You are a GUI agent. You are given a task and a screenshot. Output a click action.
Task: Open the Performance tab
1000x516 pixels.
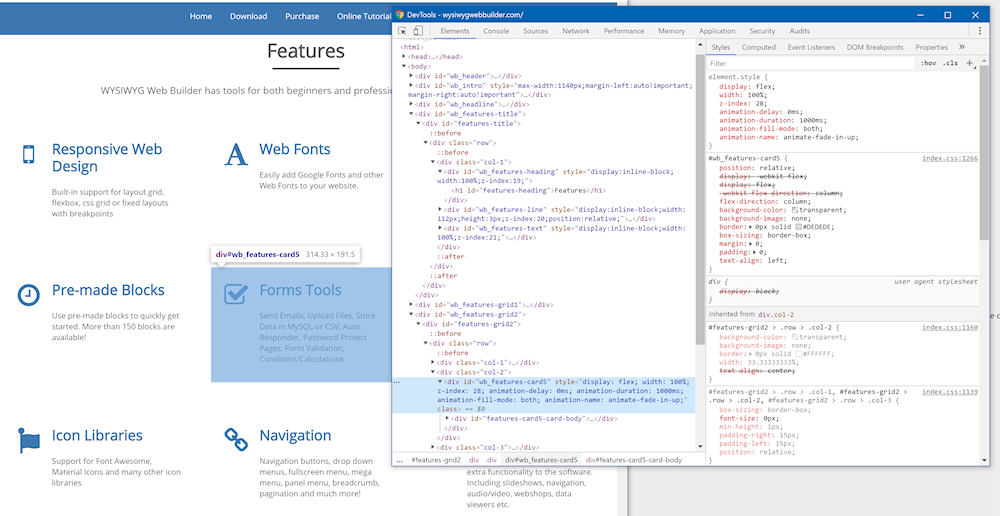click(624, 31)
